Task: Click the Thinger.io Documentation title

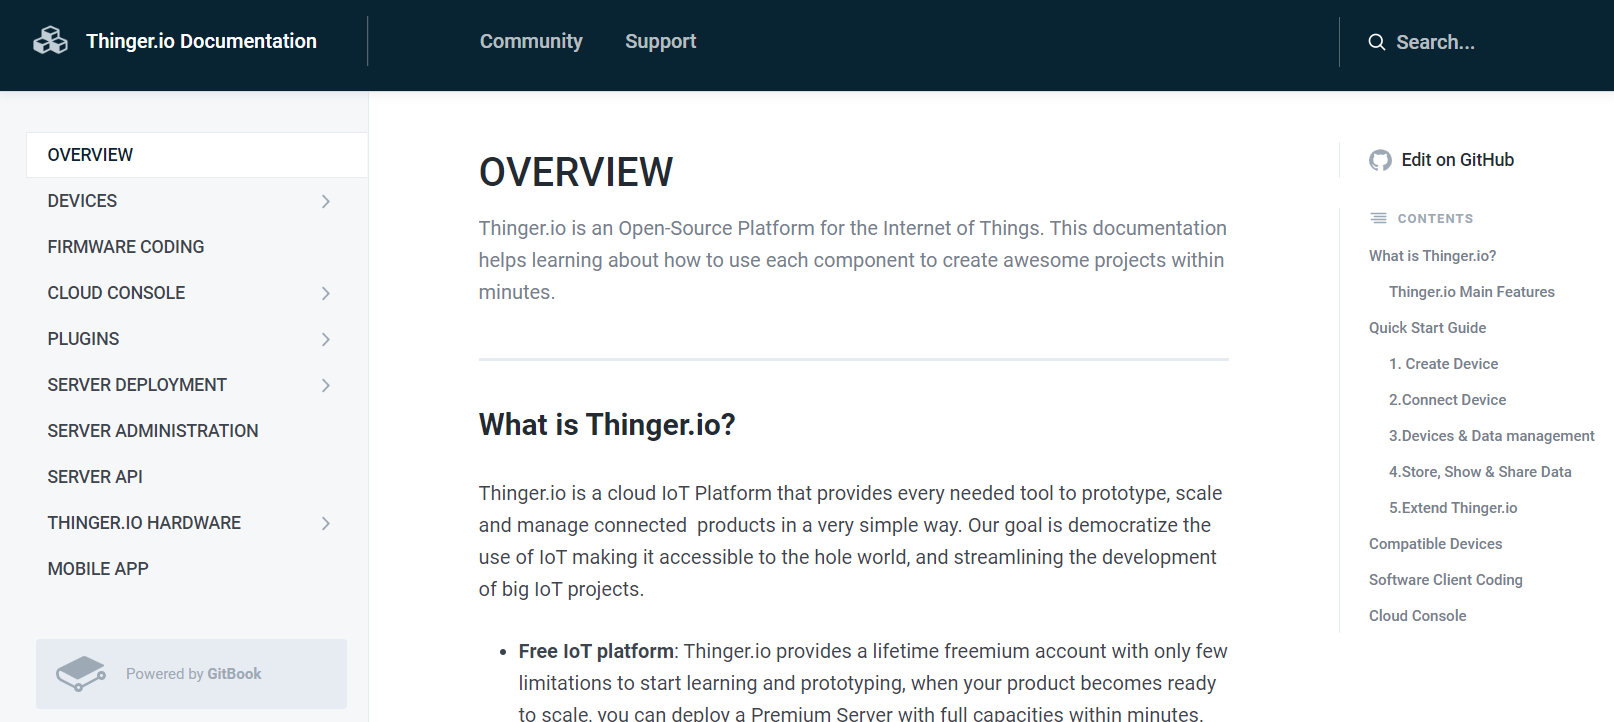Action: tap(201, 41)
